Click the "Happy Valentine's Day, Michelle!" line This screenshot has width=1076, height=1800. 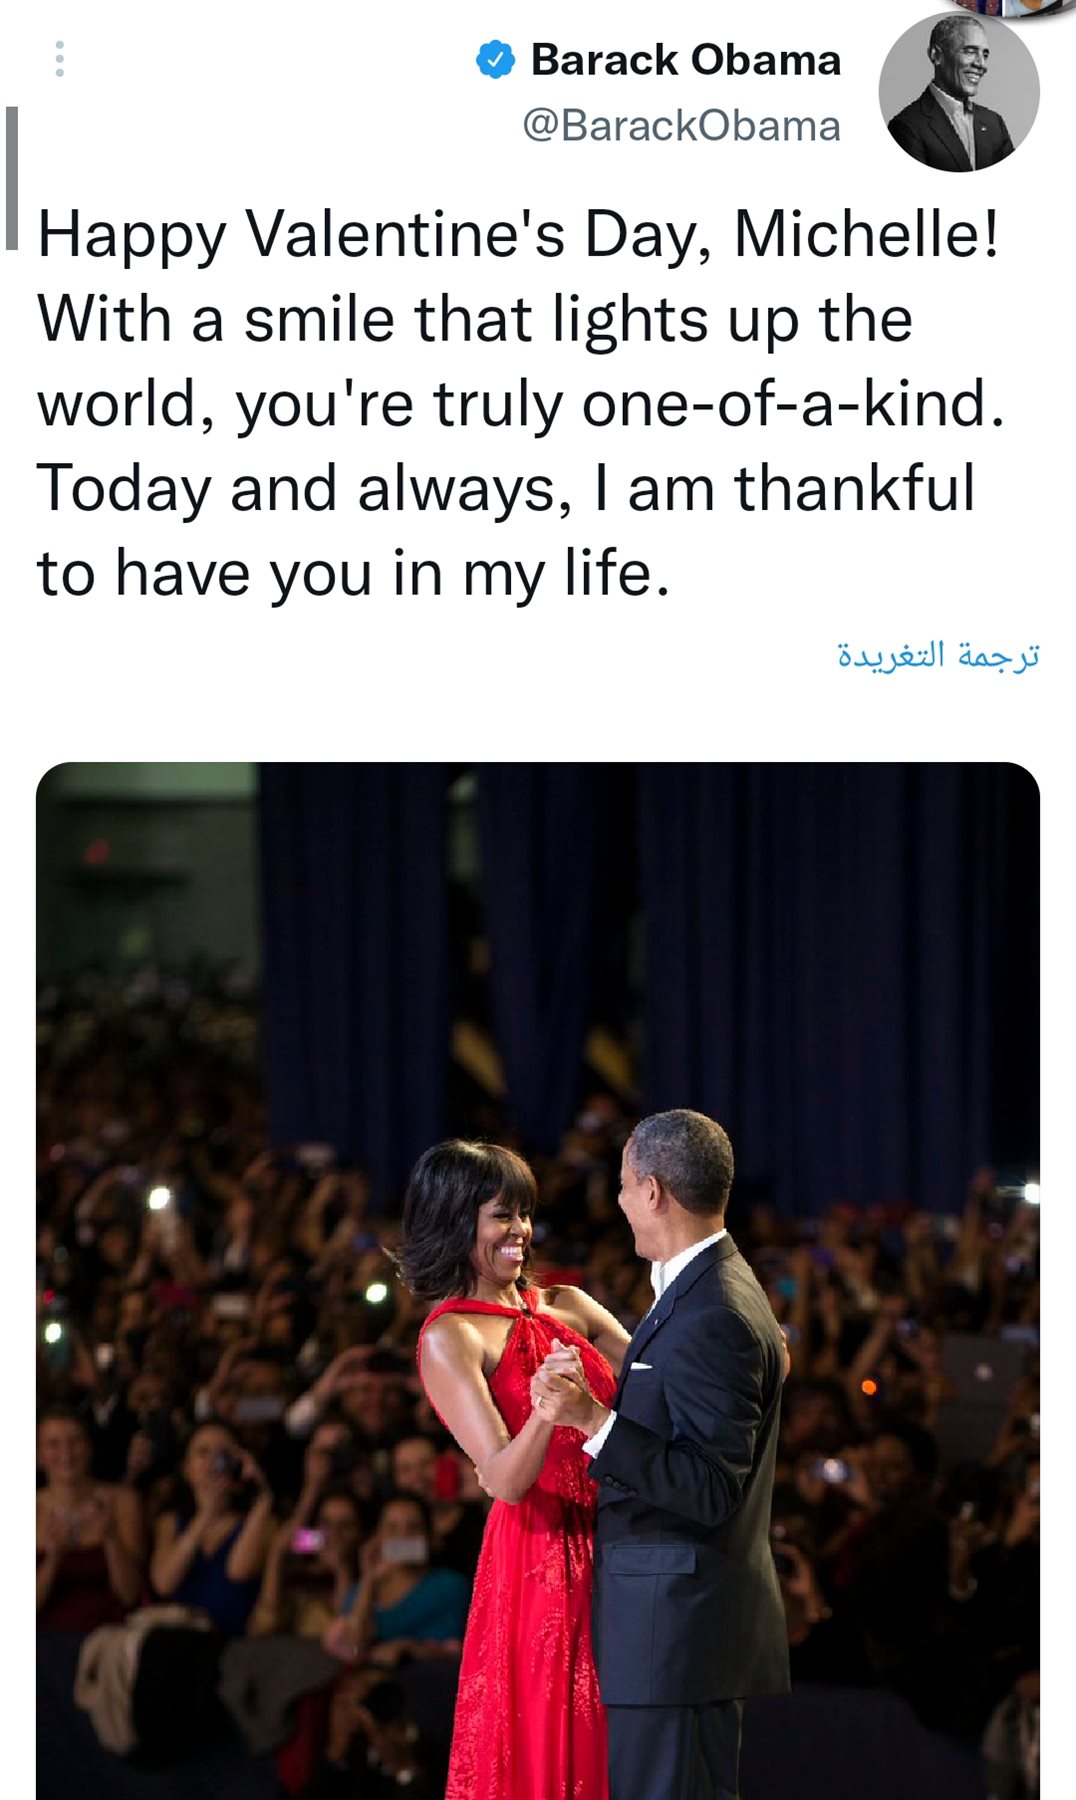(518, 235)
